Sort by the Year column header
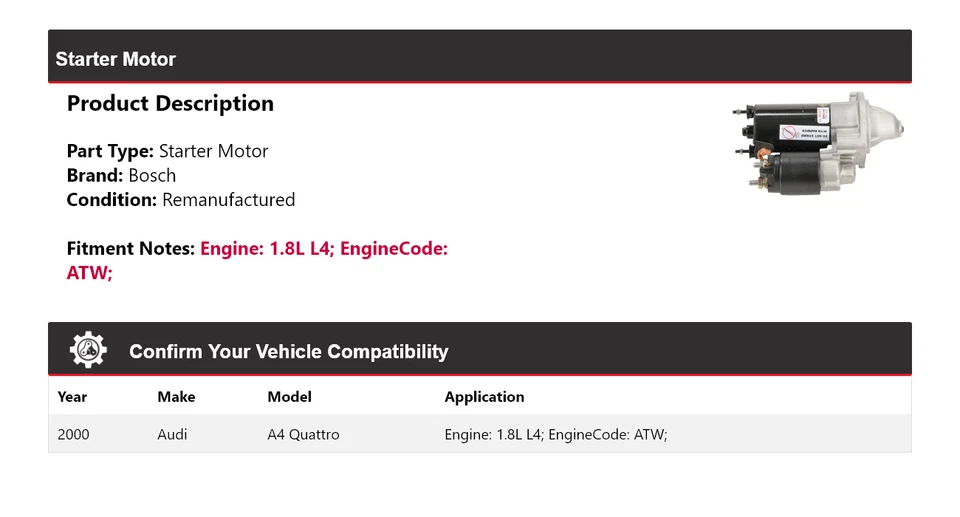Screen dimensions: 960x517 click(x=72, y=397)
